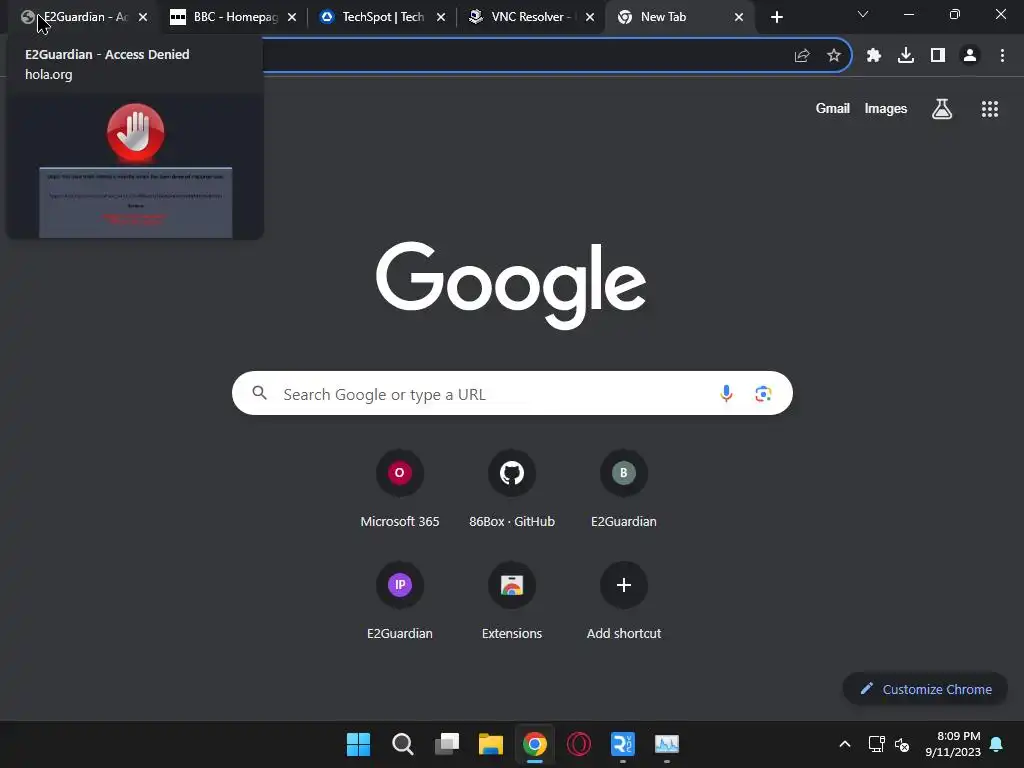Screen dimensions: 1024x768
Task: Open the Gmail link
Action: point(833,108)
